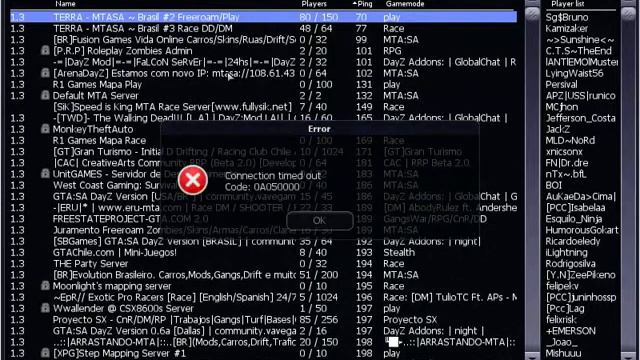Click the server list scrollbar thumb
This screenshot has width=640, height=360.
coord(532,14)
